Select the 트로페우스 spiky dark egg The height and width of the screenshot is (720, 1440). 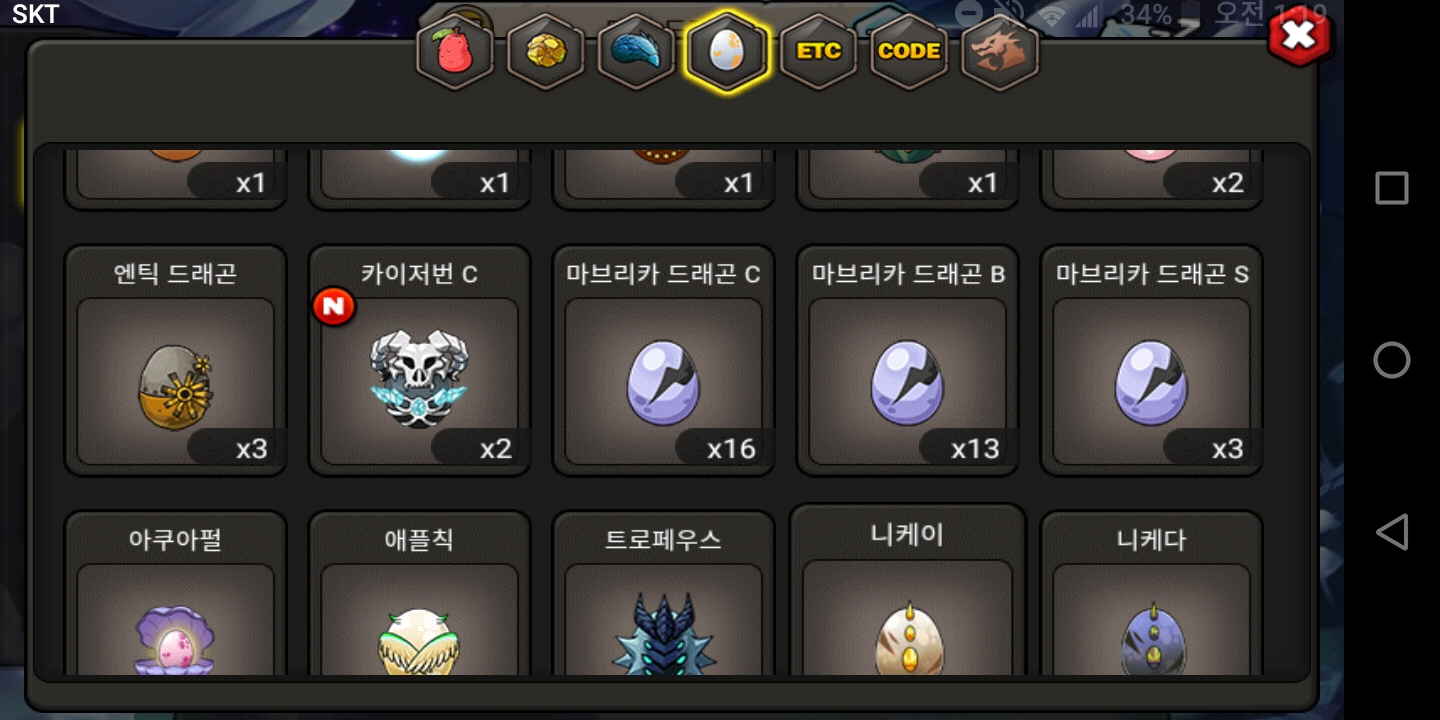point(664,594)
